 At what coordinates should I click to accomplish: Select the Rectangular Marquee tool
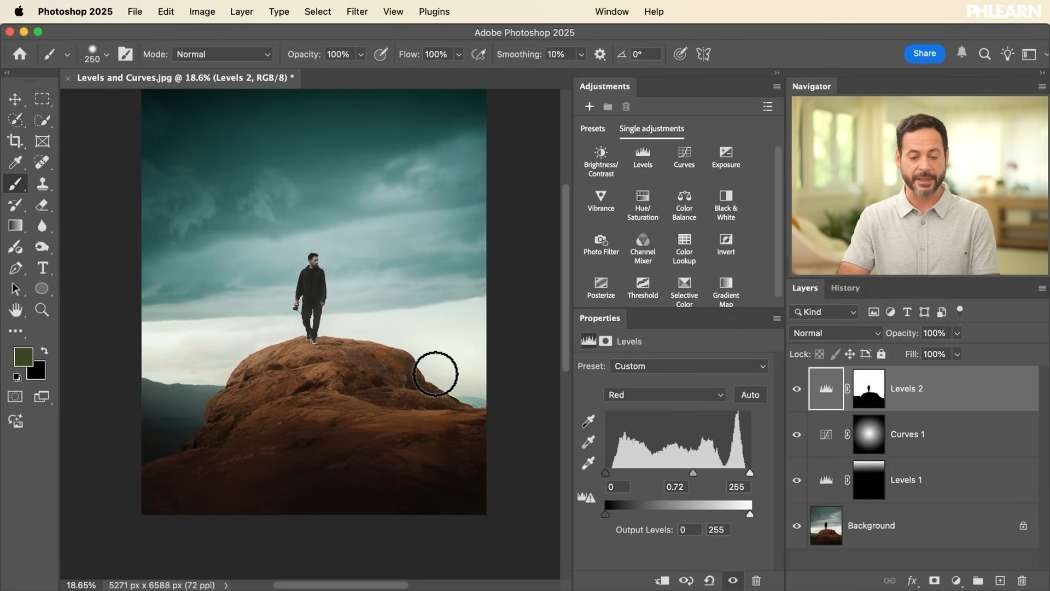(42, 99)
